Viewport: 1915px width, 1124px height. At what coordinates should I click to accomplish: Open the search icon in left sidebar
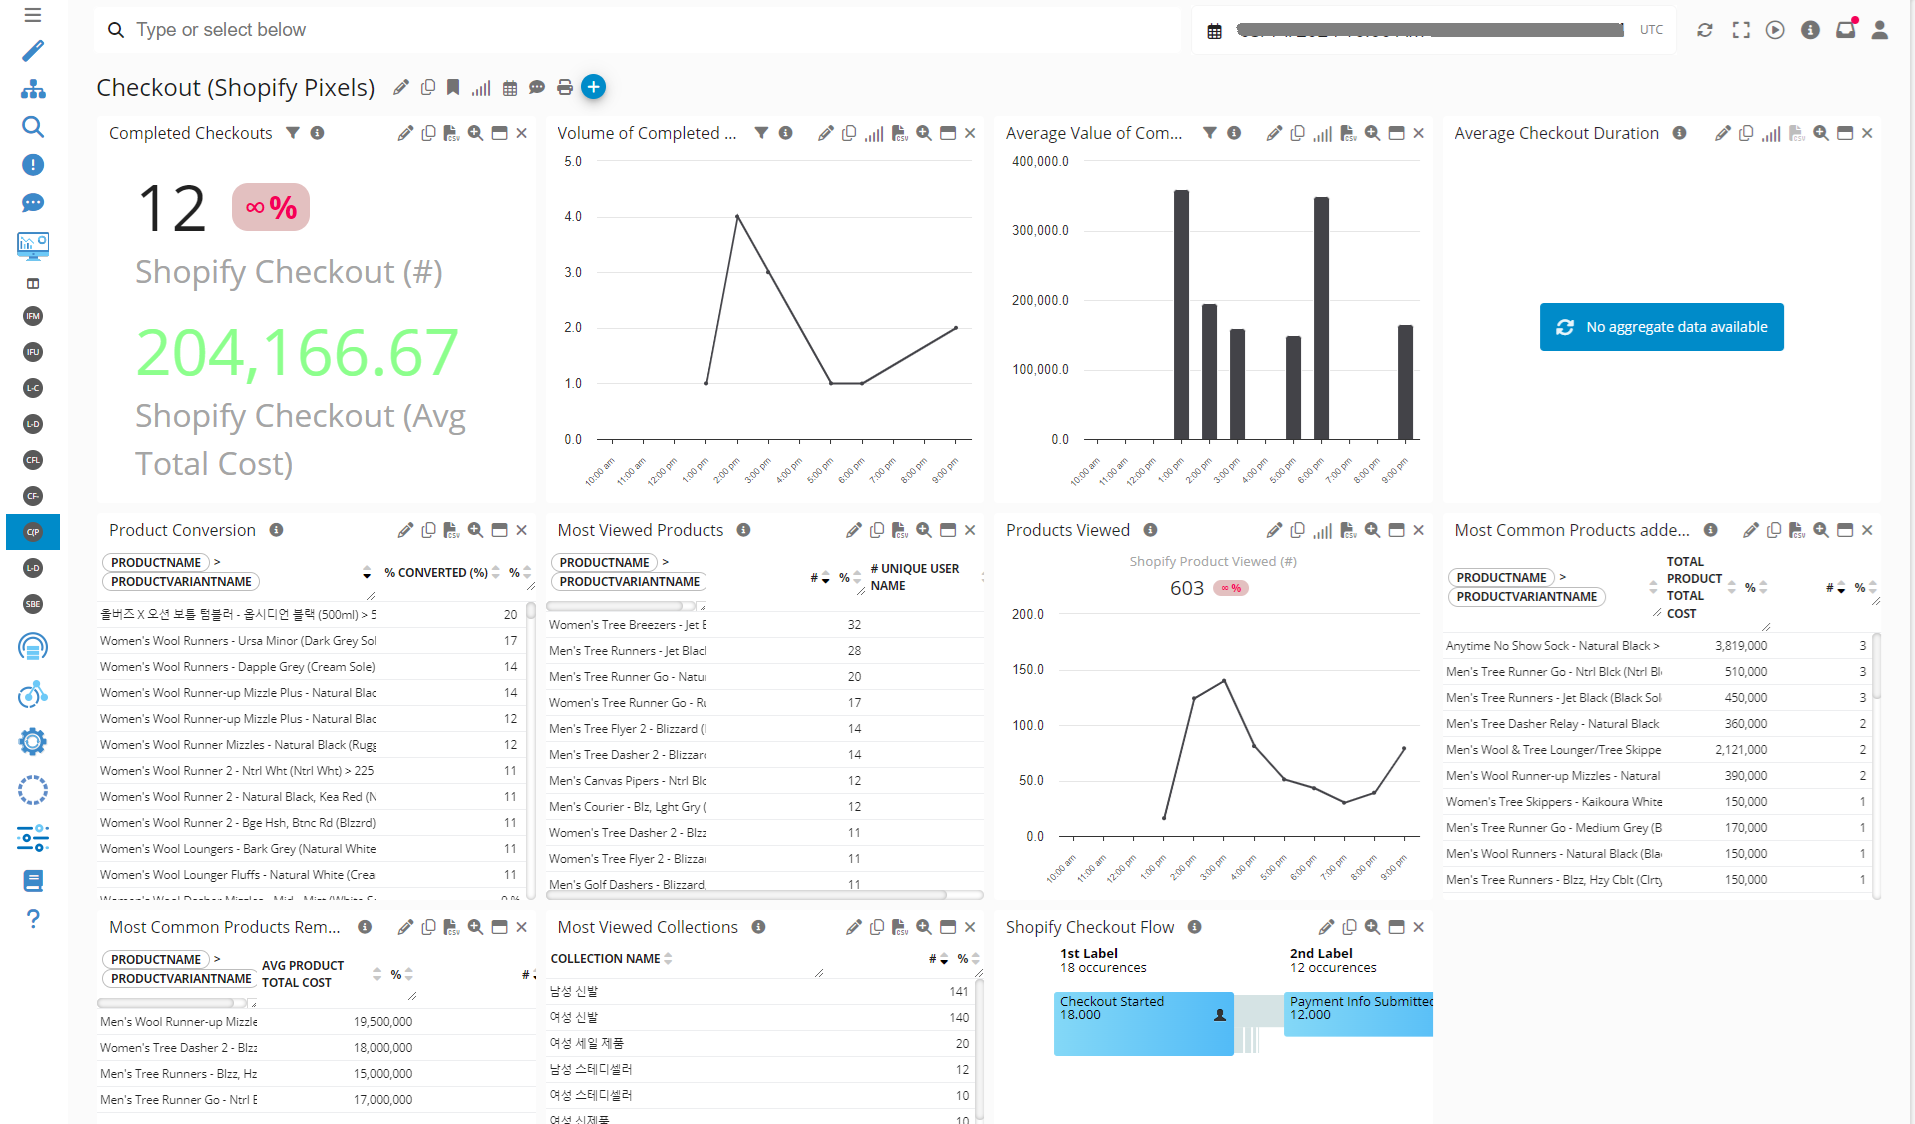pyautogui.click(x=33, y=127)
